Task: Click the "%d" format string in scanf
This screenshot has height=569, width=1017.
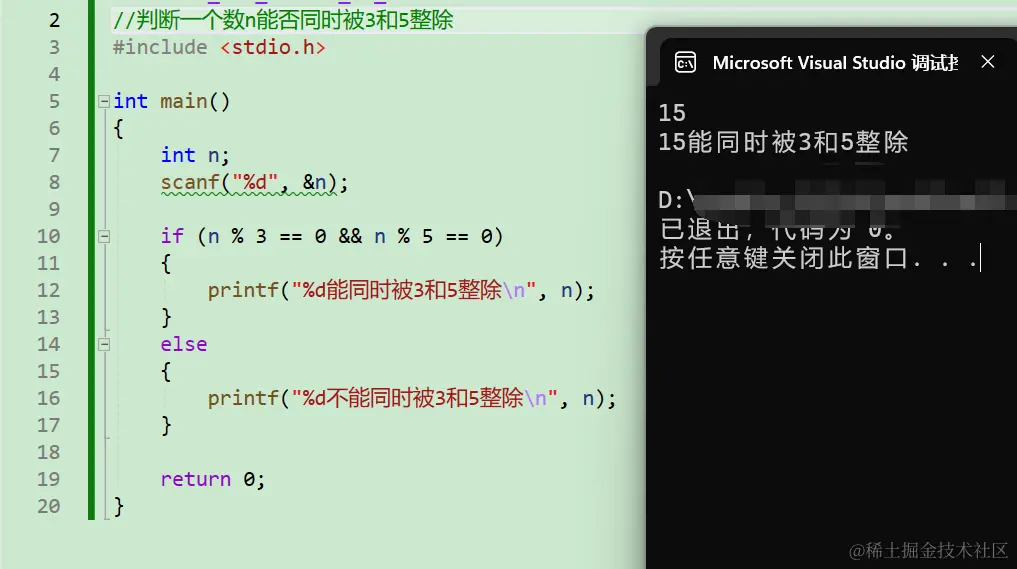Action: 255,182
